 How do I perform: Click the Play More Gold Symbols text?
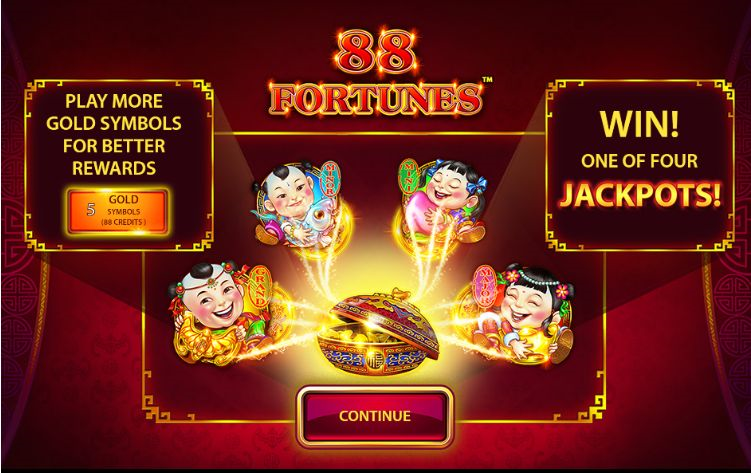[114, 135]
